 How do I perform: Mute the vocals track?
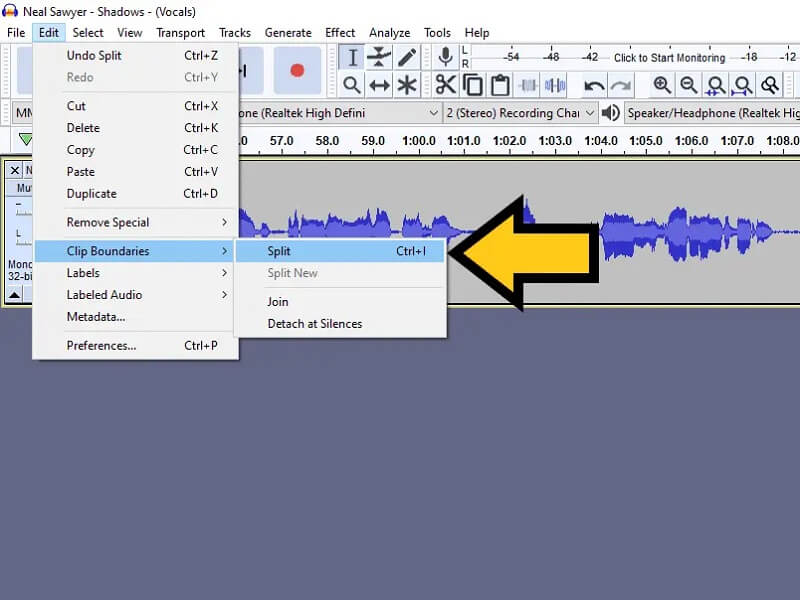20,186
